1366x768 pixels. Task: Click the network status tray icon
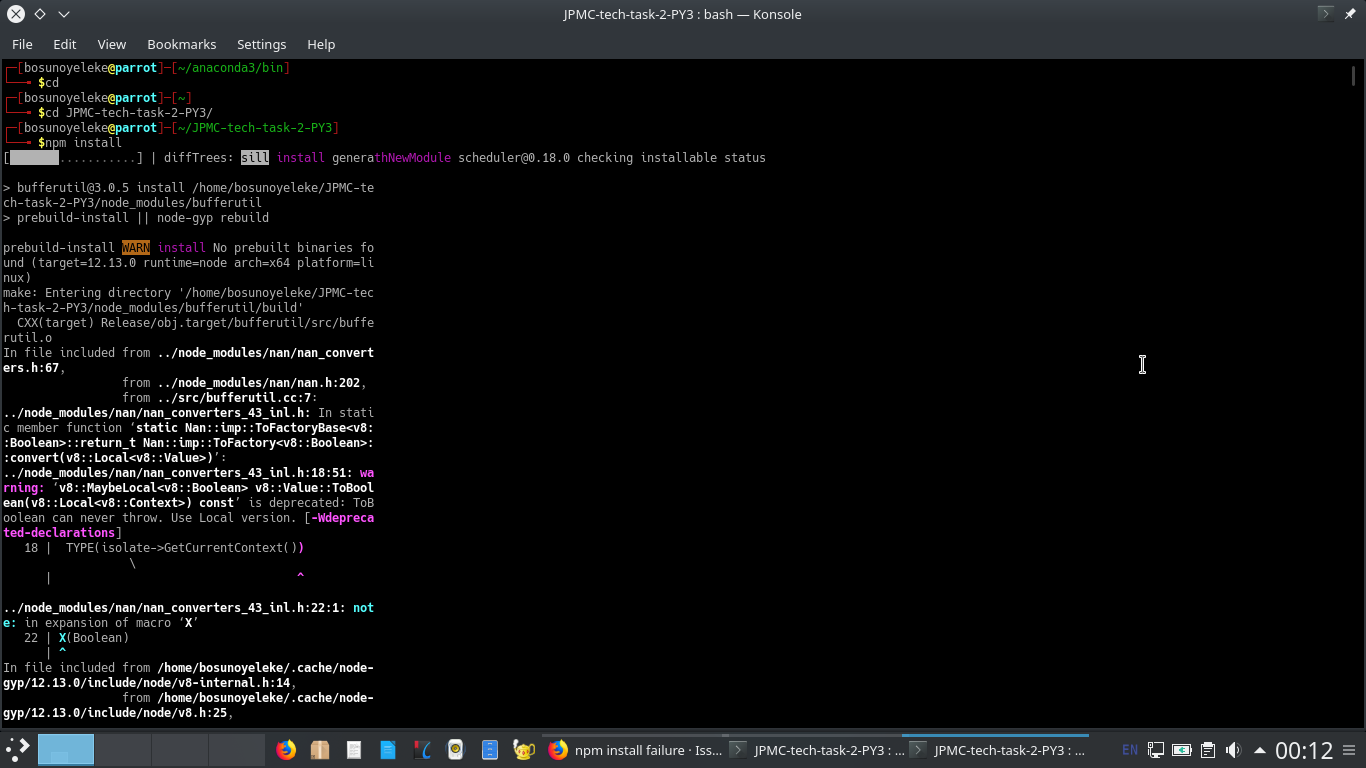[1155, 749]
